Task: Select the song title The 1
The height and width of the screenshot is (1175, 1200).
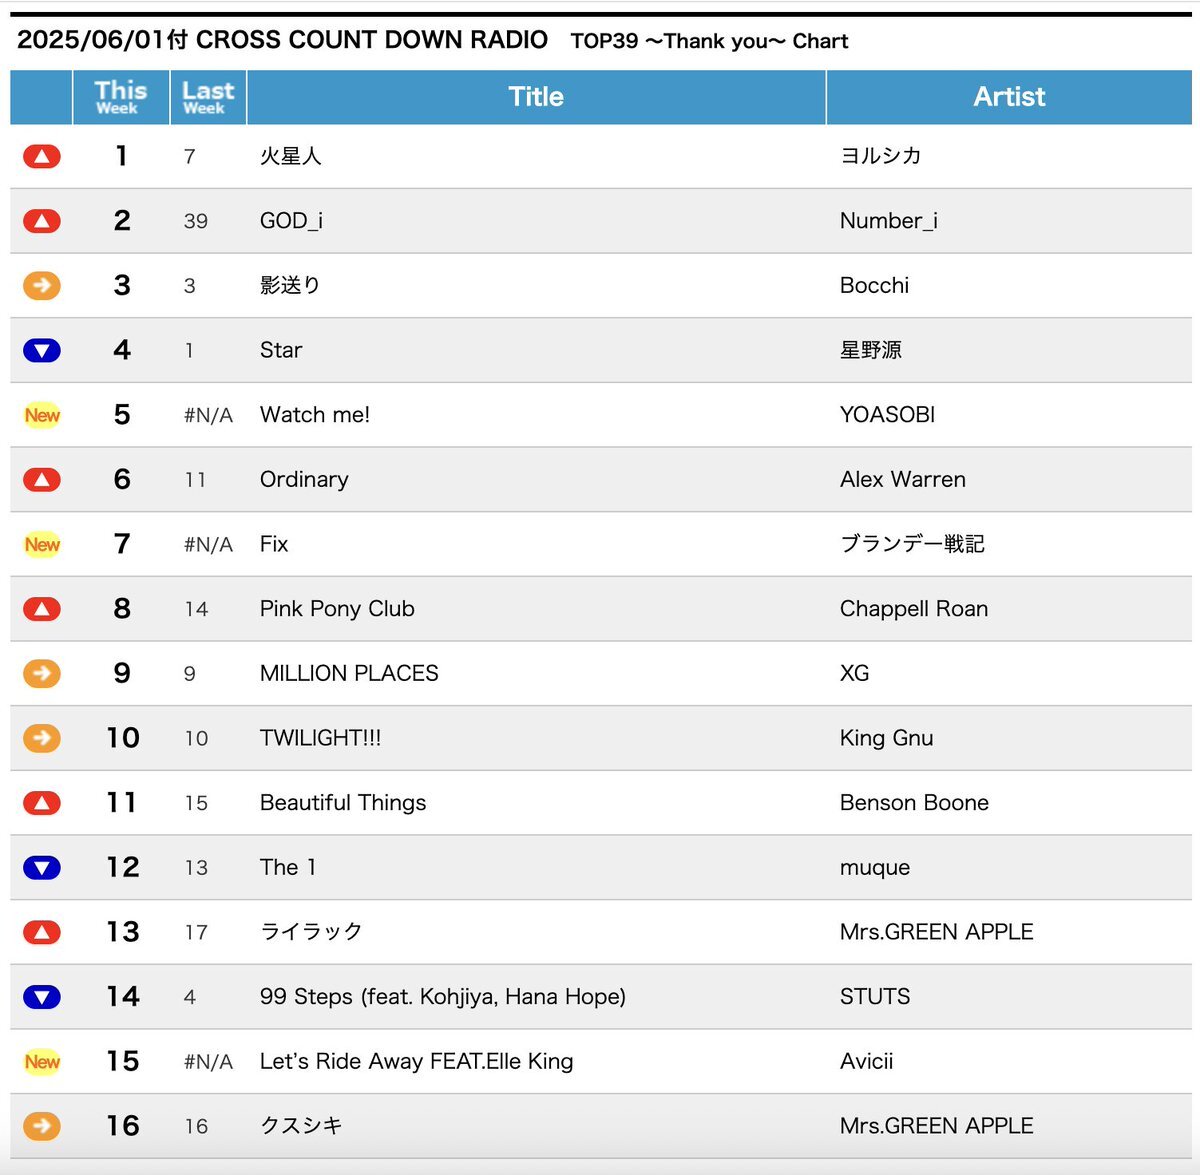Action: [288, 867]
